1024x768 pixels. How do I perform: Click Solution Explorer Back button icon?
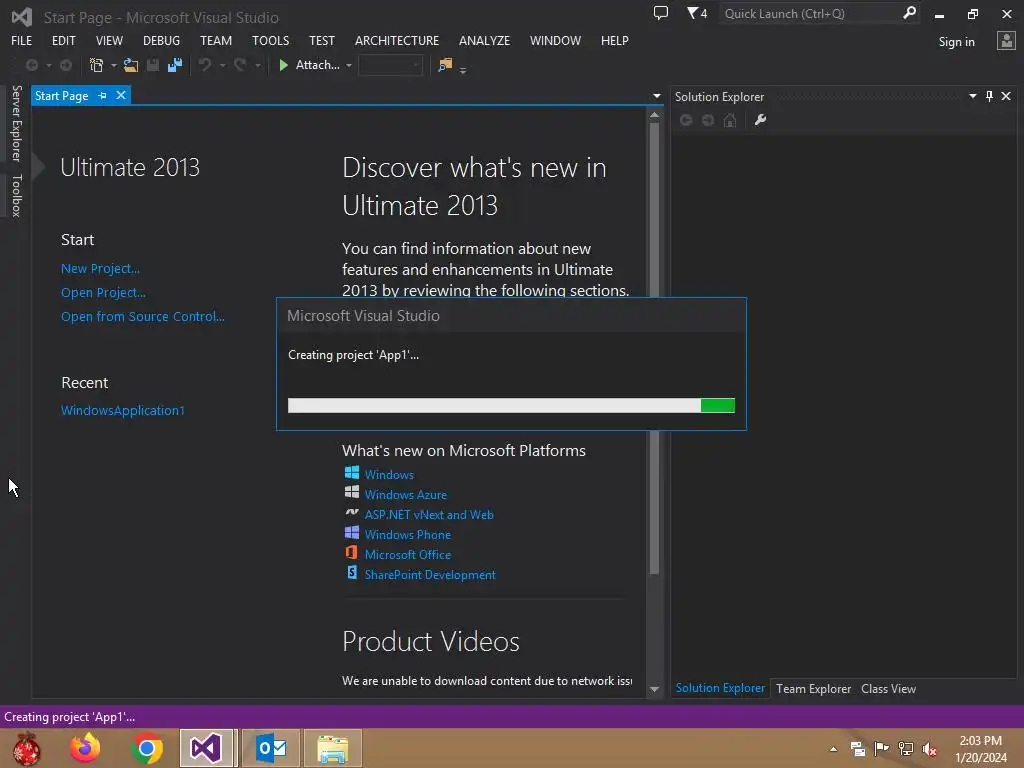tap(686, 120)
